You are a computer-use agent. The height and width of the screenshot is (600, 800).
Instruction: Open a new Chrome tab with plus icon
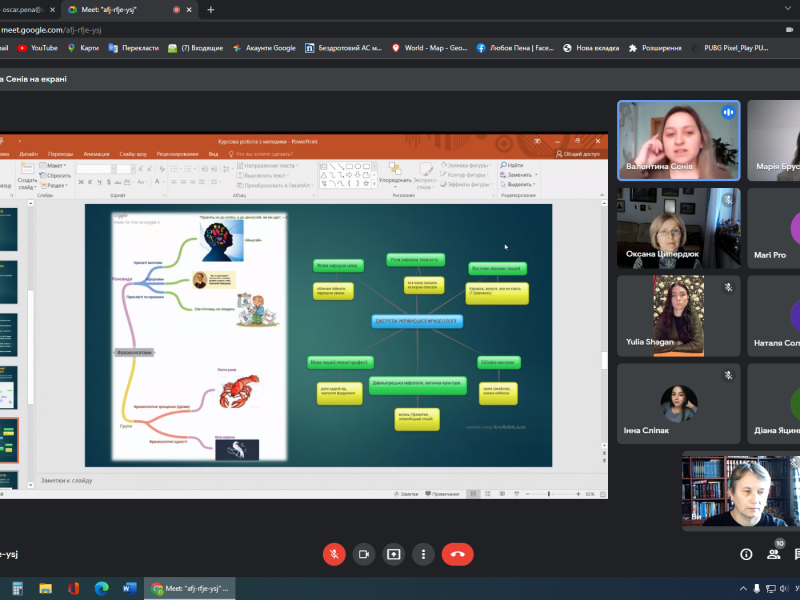click(210, 9)
